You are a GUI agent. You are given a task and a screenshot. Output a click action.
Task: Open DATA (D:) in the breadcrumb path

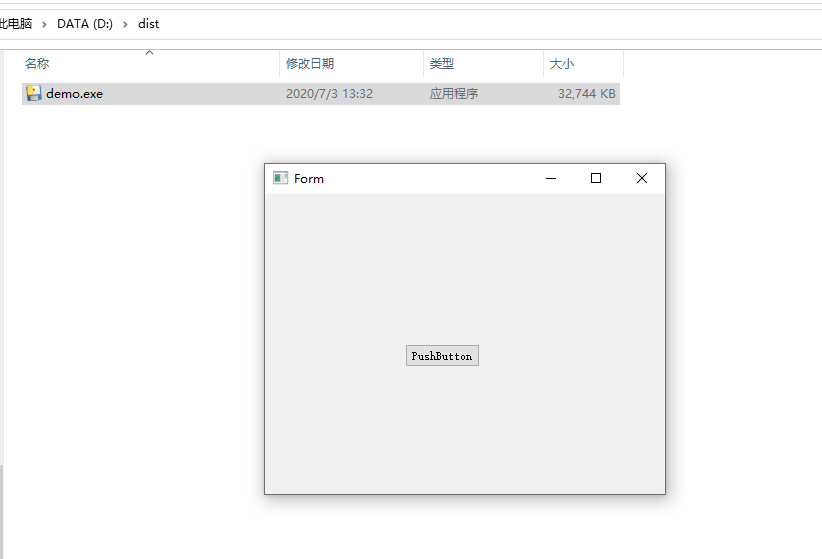pos(85,24)
